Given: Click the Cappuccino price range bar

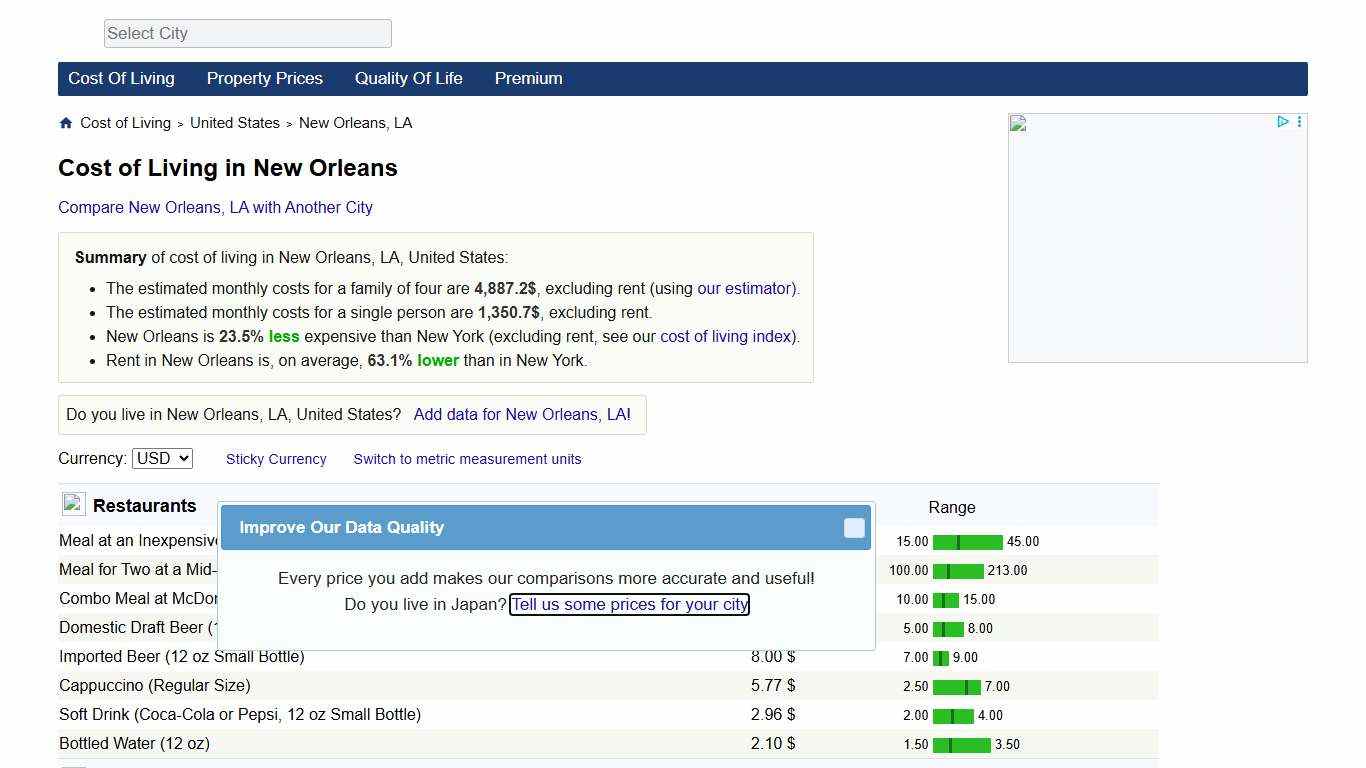Looking at the screenshot, I should [x=955, y=686].
